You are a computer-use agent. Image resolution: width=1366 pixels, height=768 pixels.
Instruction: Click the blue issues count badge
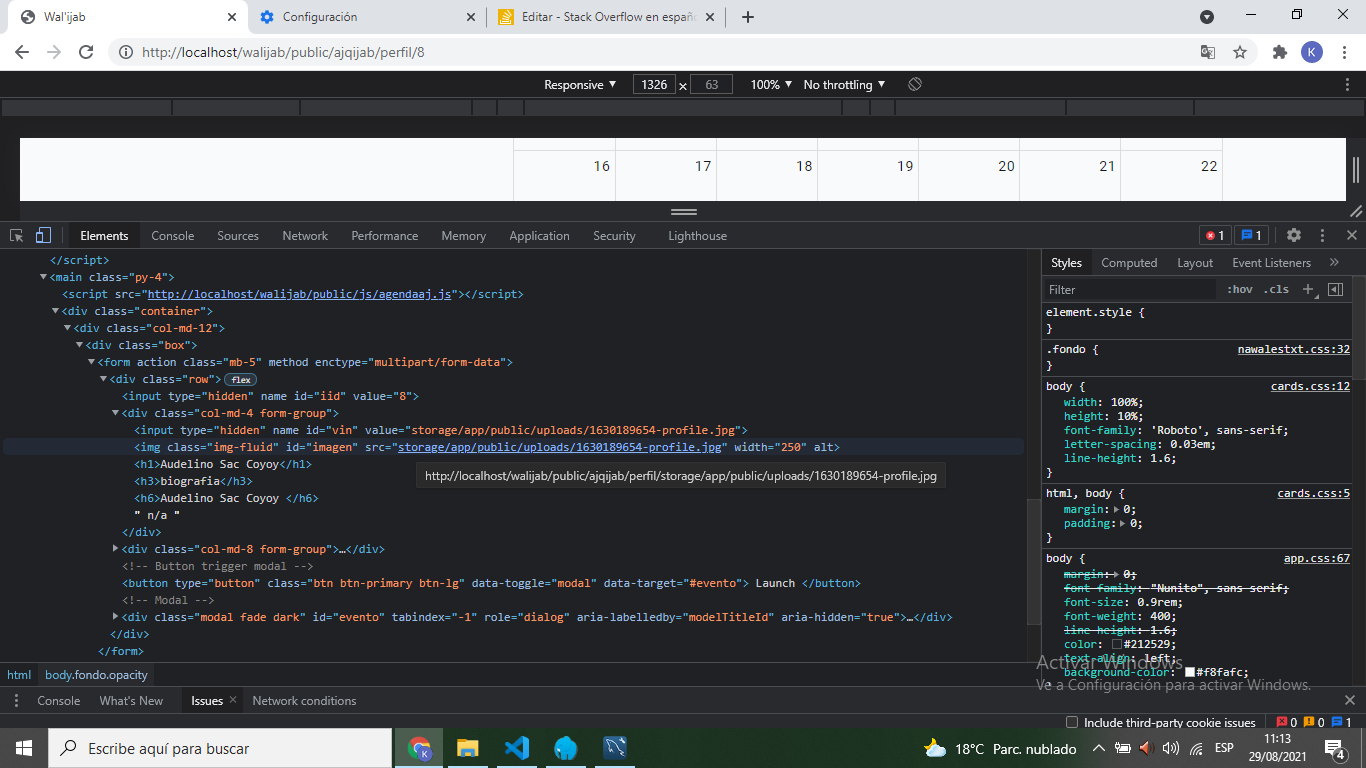1251,236
